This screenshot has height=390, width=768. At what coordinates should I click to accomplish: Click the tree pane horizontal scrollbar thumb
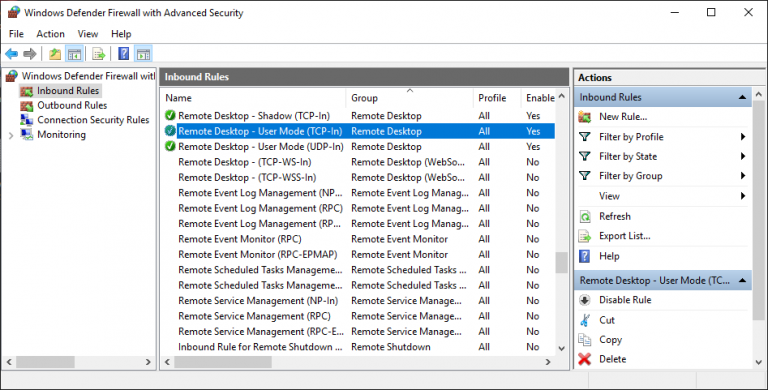45,362
